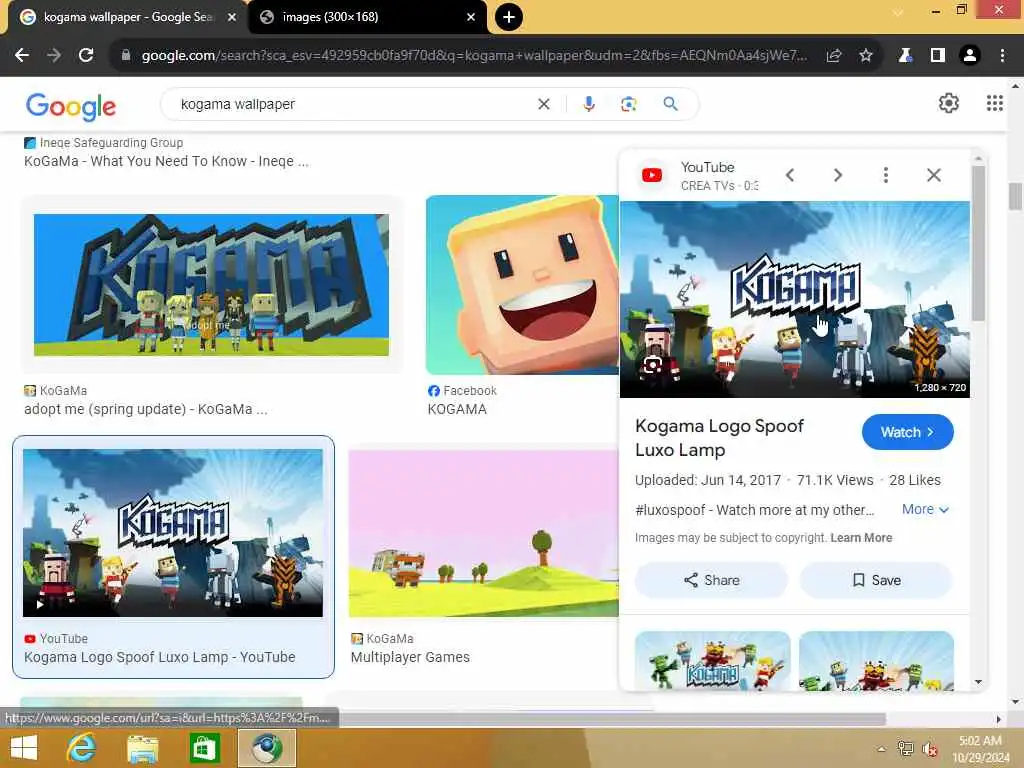Click the YouTube logo in preview header
The width and height of the screenshot is (1024, 768).
pyautogui.click(x=652, y=175)
